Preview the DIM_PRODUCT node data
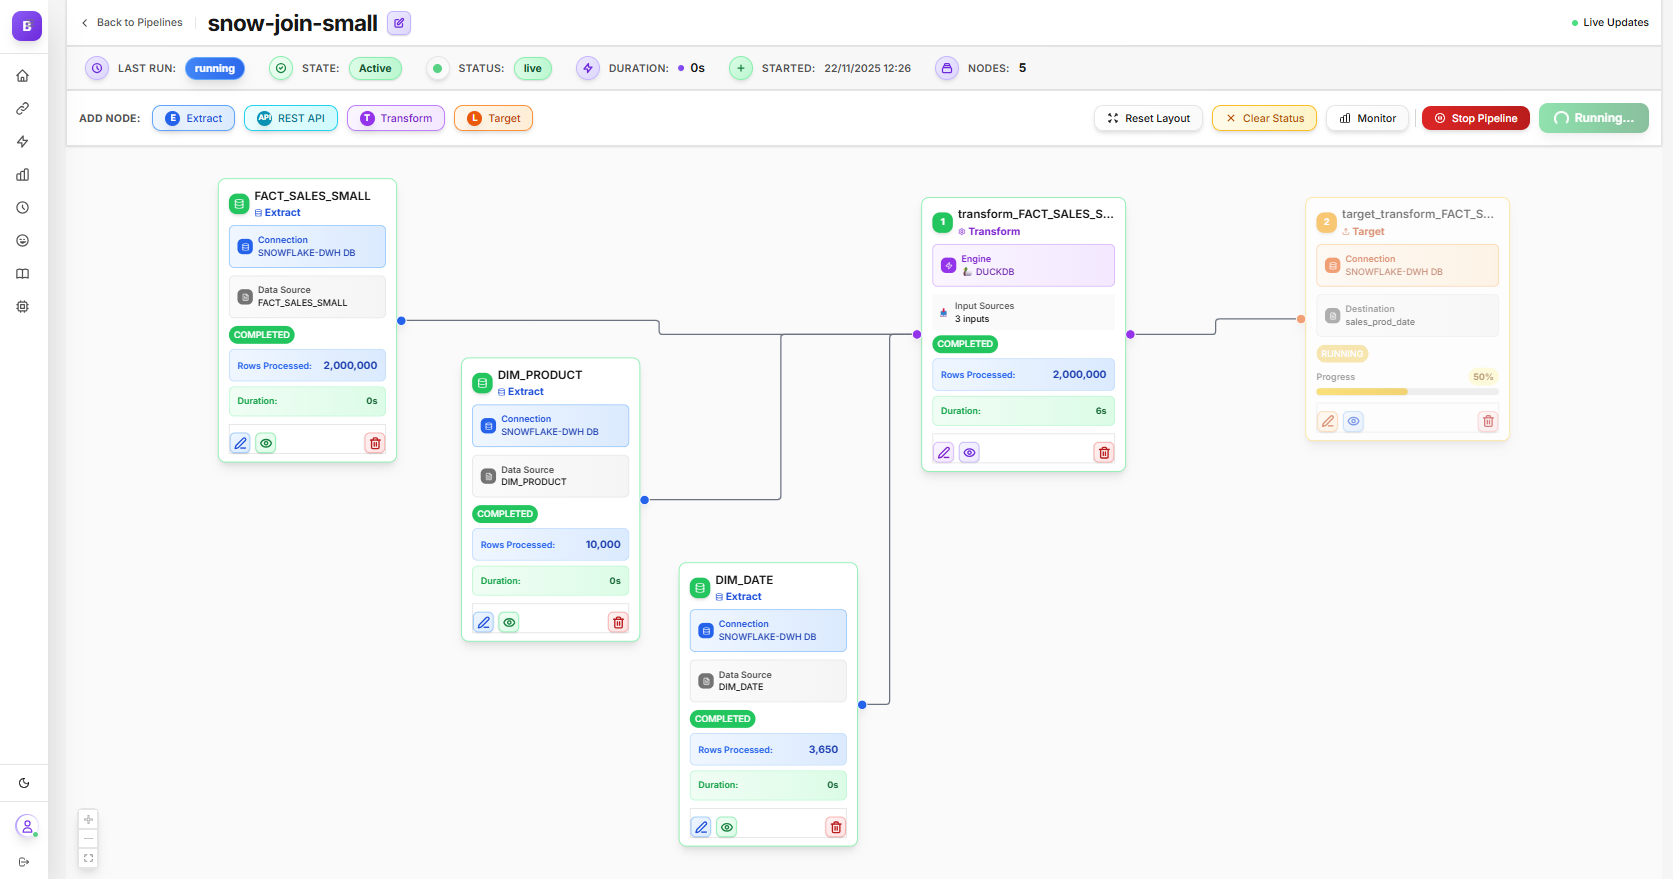Image resolution: width=1673 pixels, height=879 pixels. pos(509,622)
